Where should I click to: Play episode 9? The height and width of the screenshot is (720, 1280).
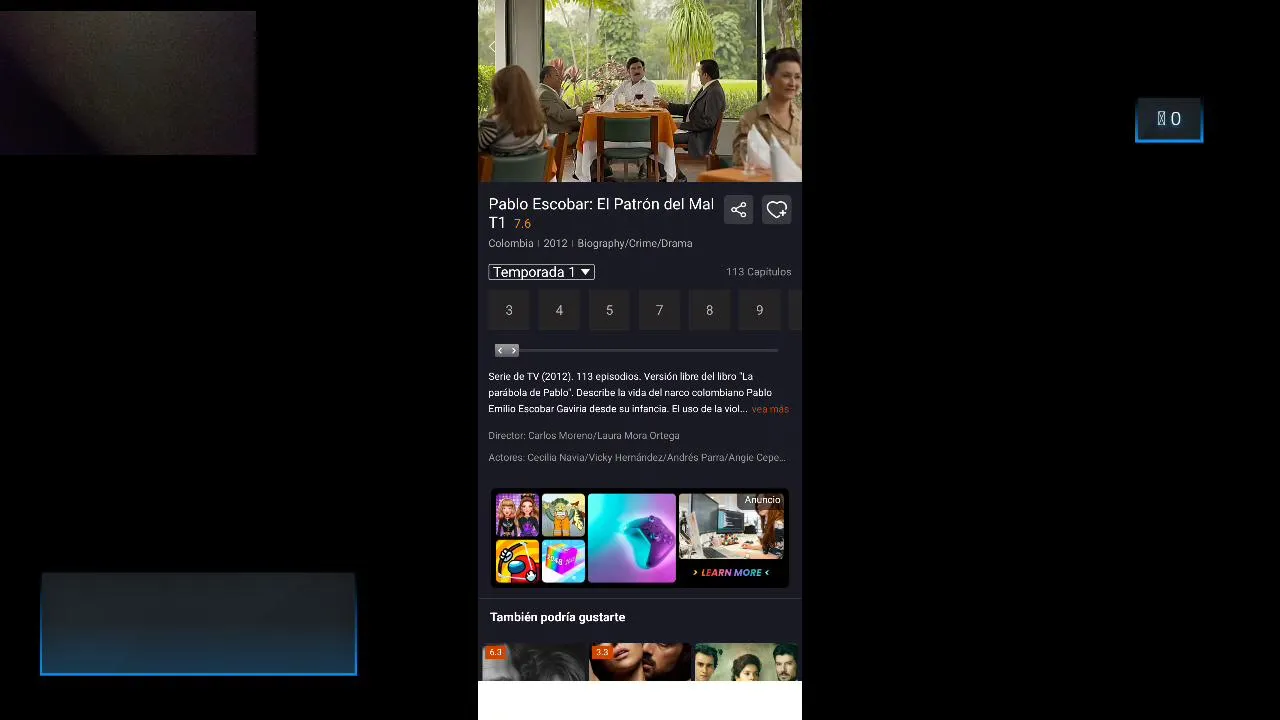759,310
